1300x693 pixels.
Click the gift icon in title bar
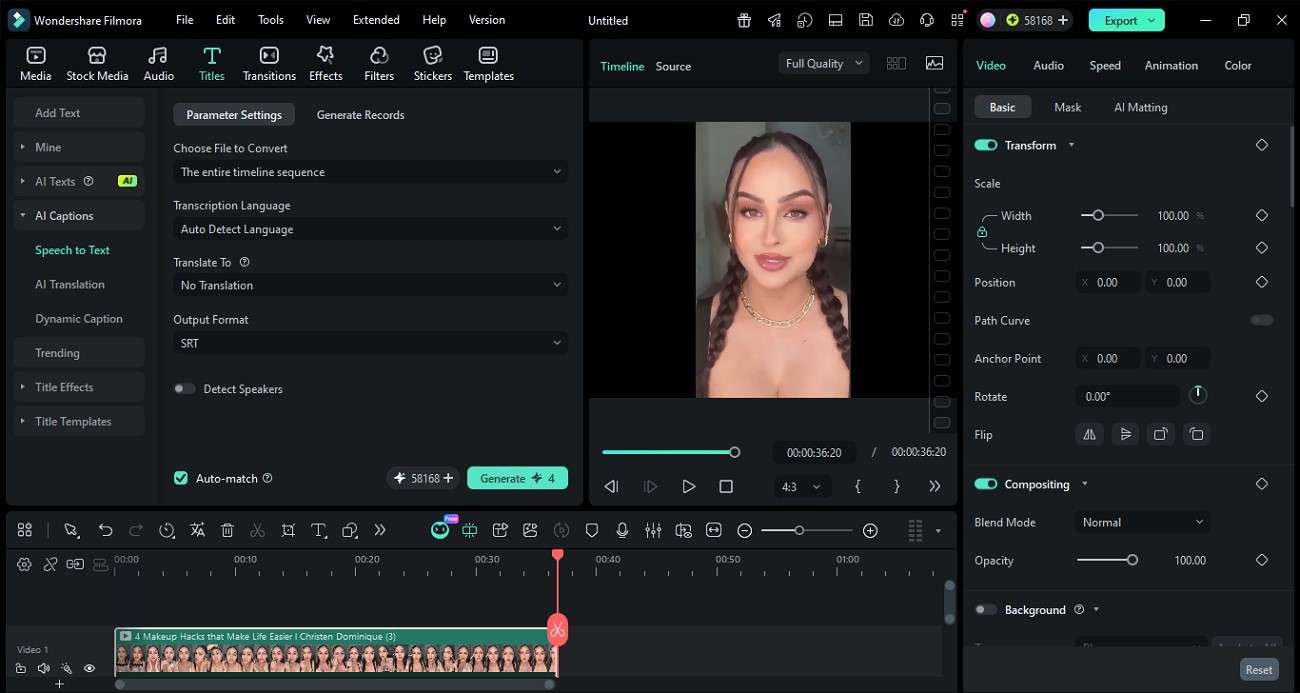coord(744,20)
